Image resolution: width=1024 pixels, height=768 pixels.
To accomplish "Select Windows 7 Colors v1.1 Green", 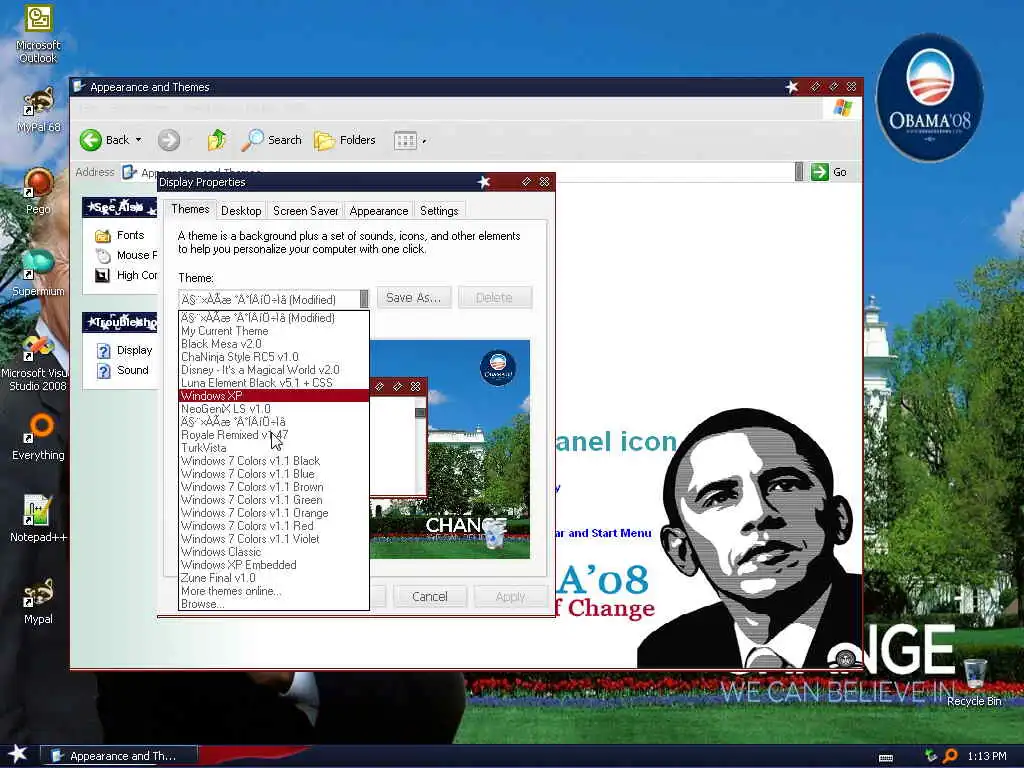I will [274, 500].
